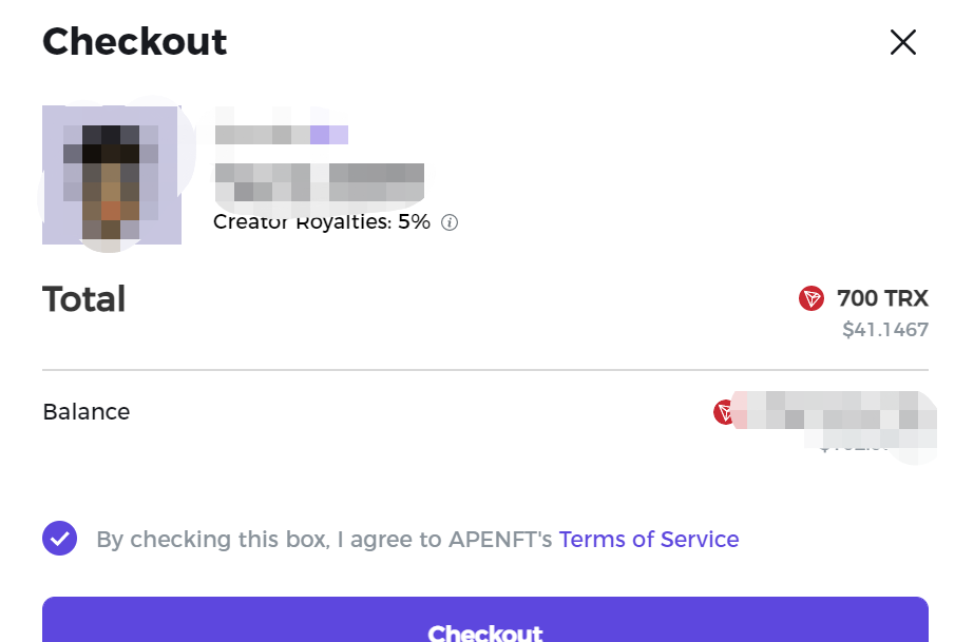Image resolution: width=953 pixels, height=642 pixels.
Task: Click the blurred NFT title text
Action: pos(319,182)
